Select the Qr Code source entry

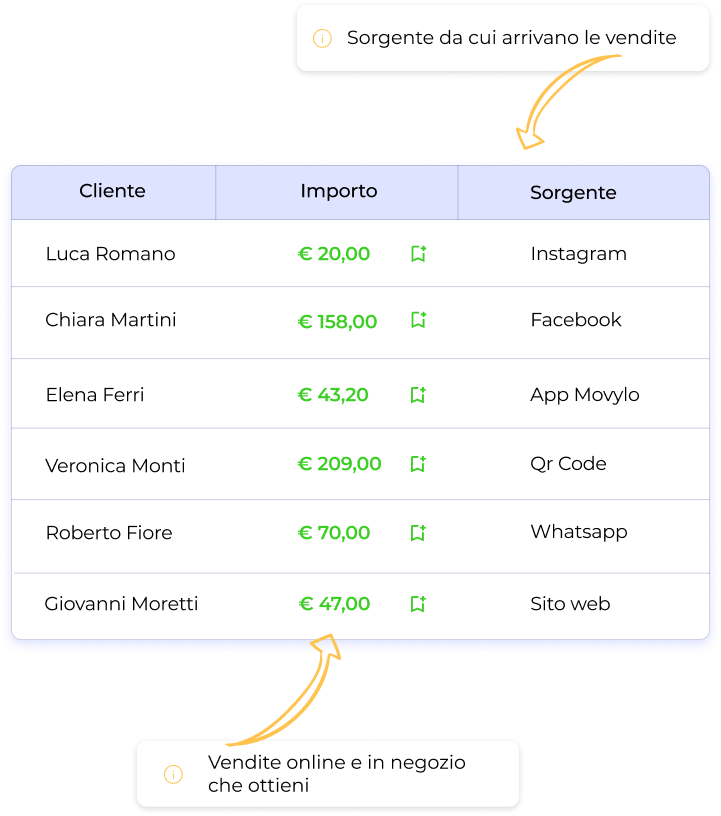pyautogui.click(x=568, y=464)
